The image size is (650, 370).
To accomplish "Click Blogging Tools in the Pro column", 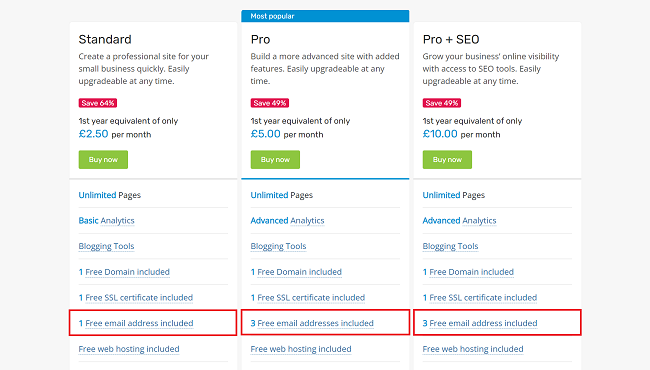I will click(x=279, y=246).
